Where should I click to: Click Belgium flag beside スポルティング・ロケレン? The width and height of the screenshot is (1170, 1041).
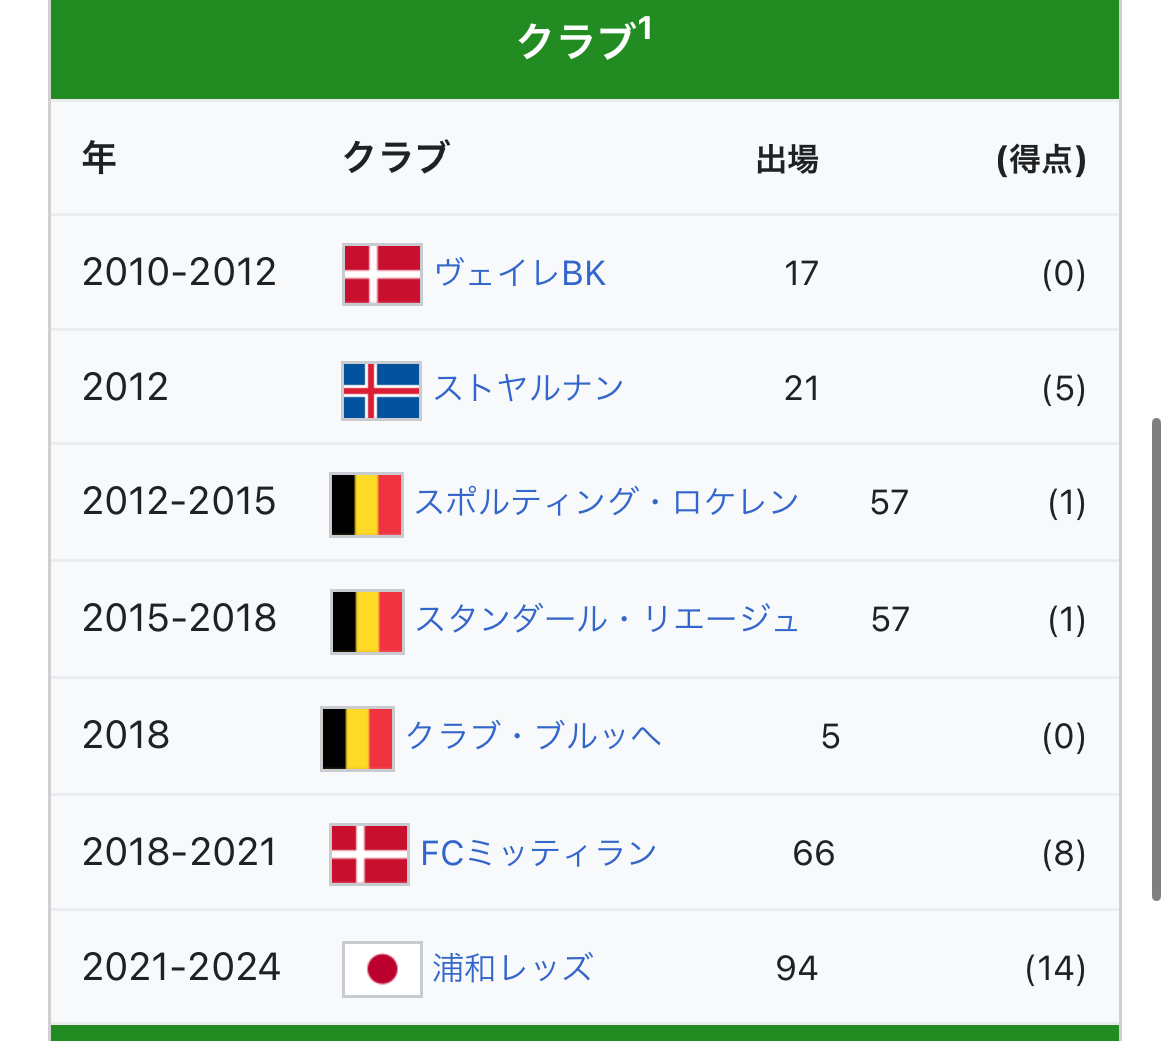[x=366, y=505]
